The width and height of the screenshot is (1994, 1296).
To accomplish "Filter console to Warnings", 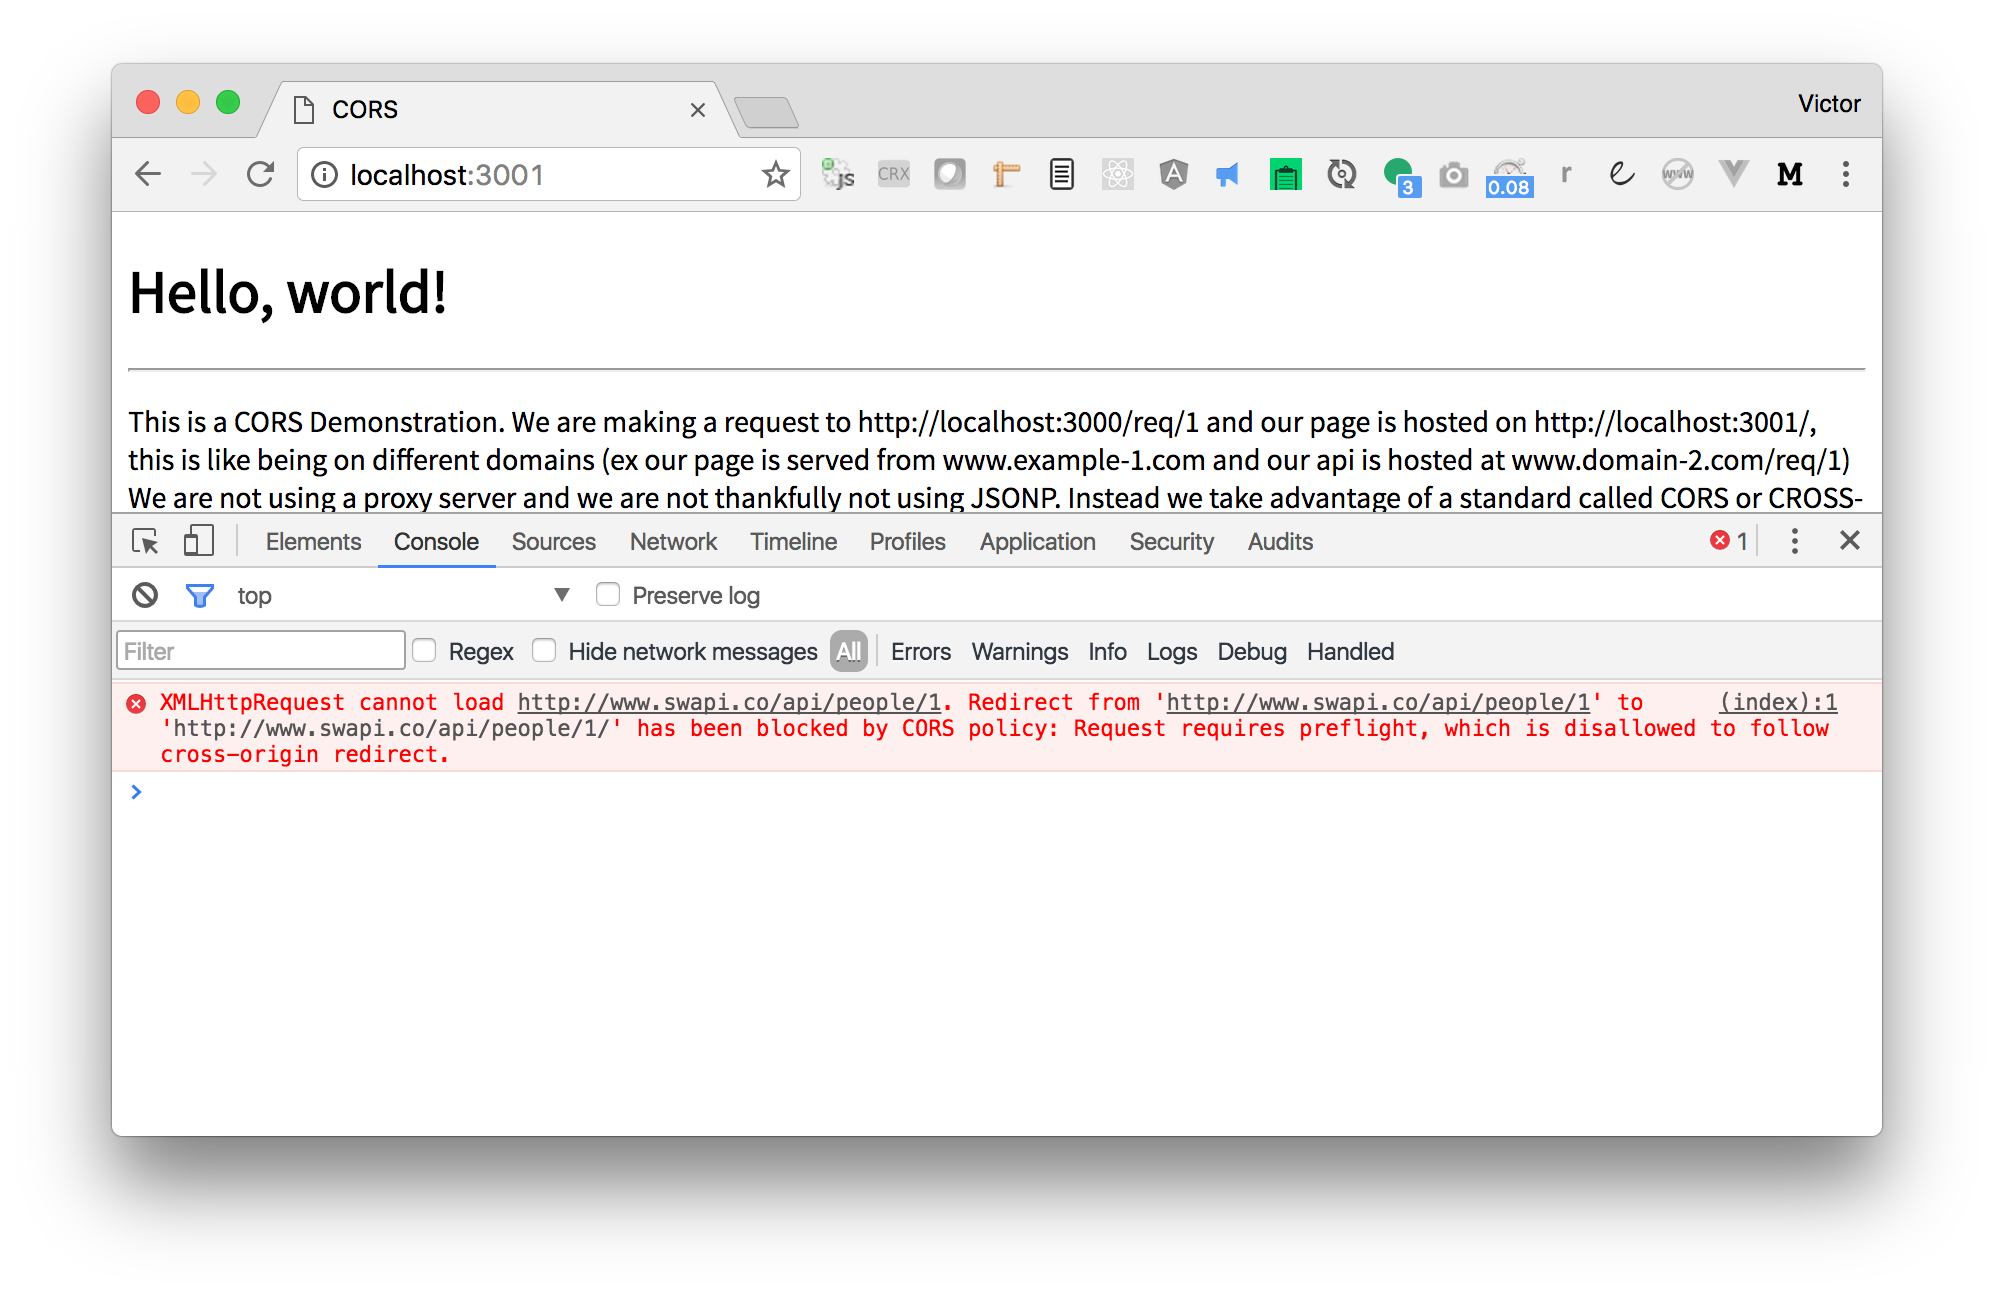I will (1020, 652).
